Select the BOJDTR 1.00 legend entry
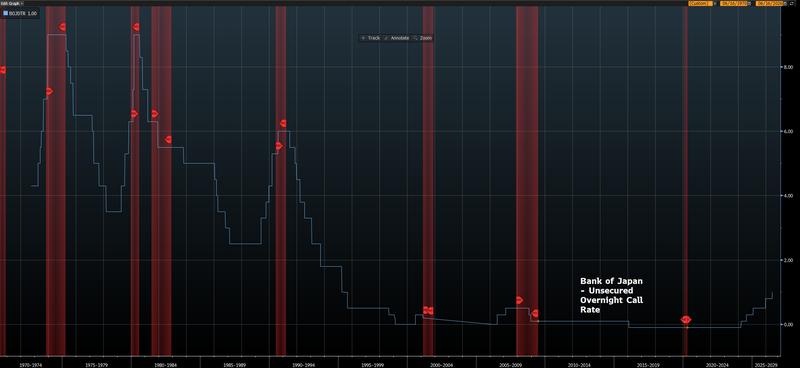The width and height of the screenshot is (800, 368). 20,13
